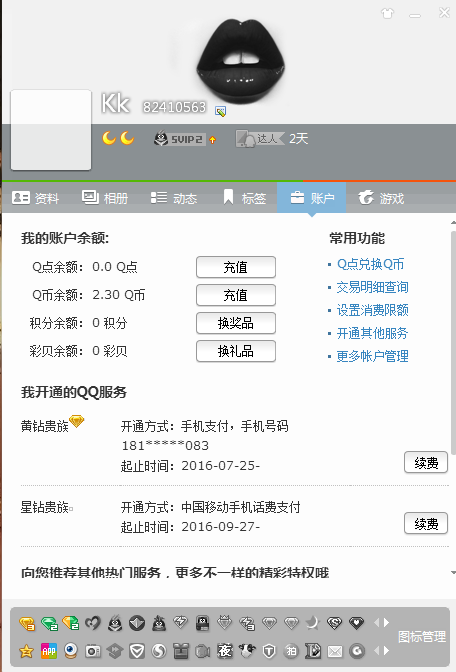Click the 换奖品 button
The image size is (456, 672).
pyautogui.click(x=236, y=323)
